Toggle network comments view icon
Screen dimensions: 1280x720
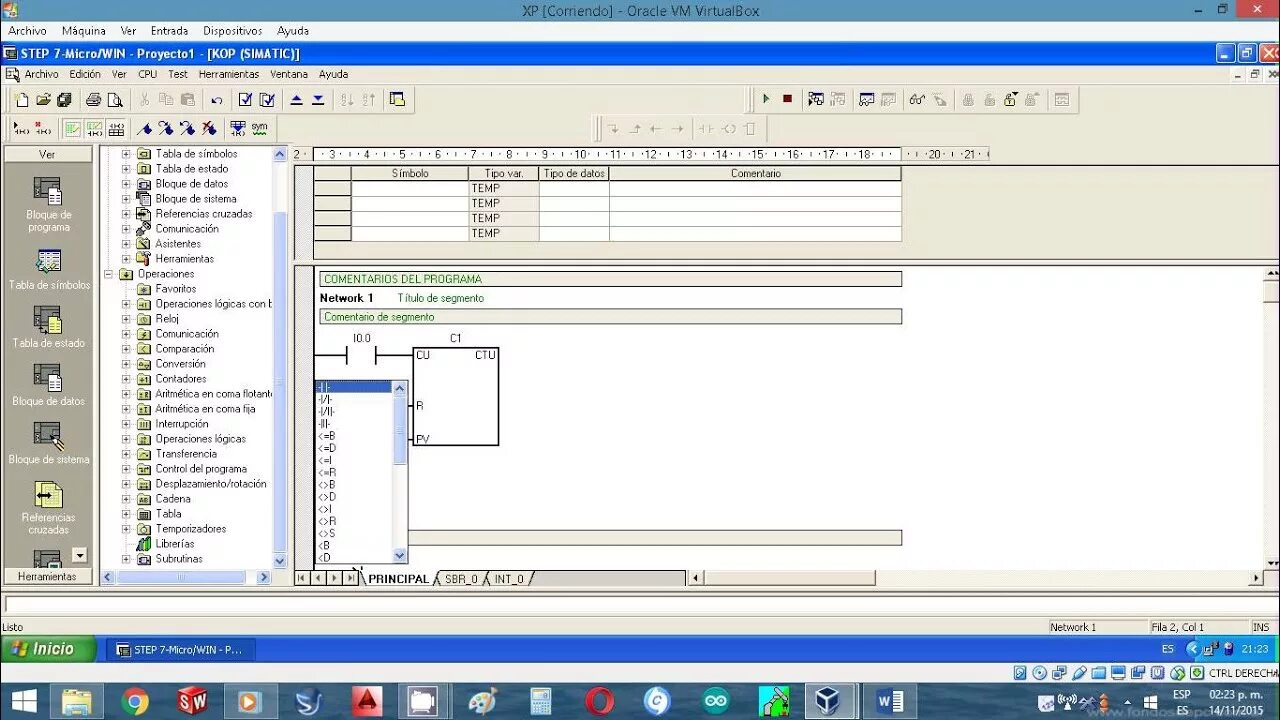[x=94, y=128]
